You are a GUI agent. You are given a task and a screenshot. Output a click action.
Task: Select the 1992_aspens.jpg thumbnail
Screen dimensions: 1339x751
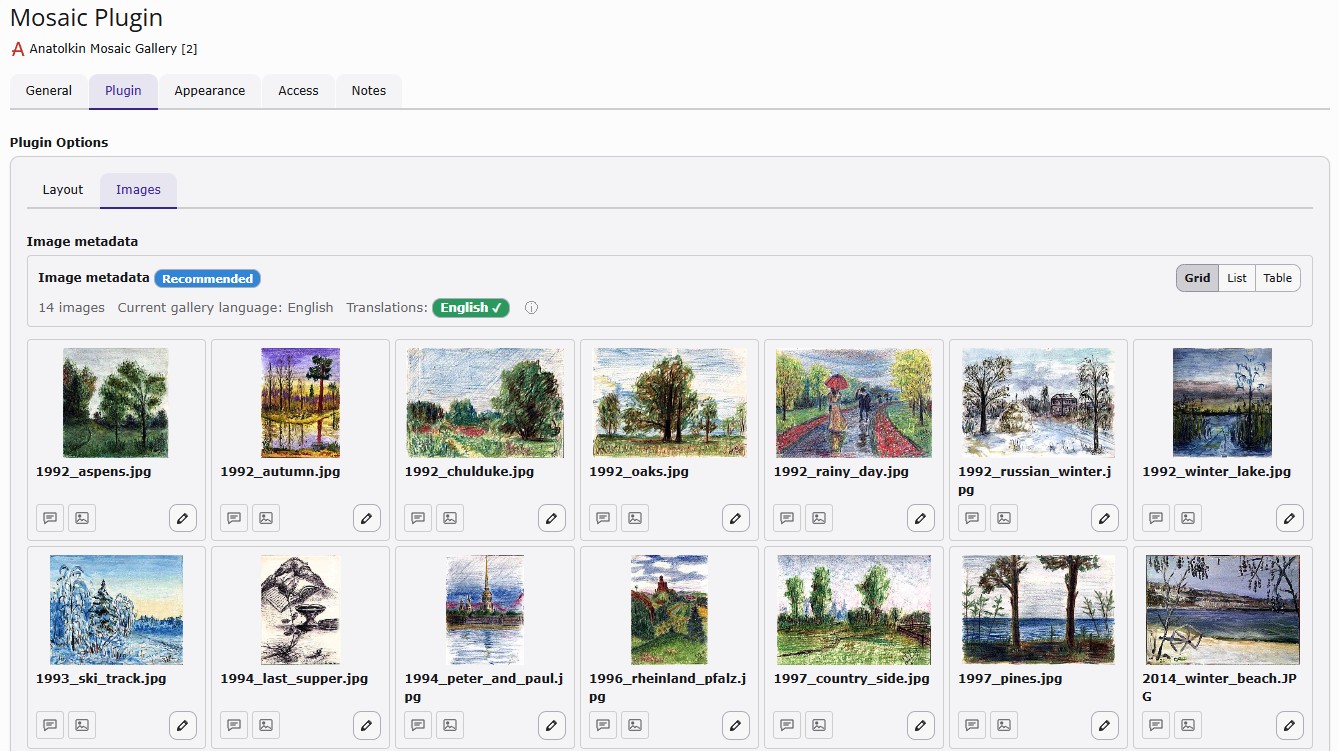[x=116, y=403]
